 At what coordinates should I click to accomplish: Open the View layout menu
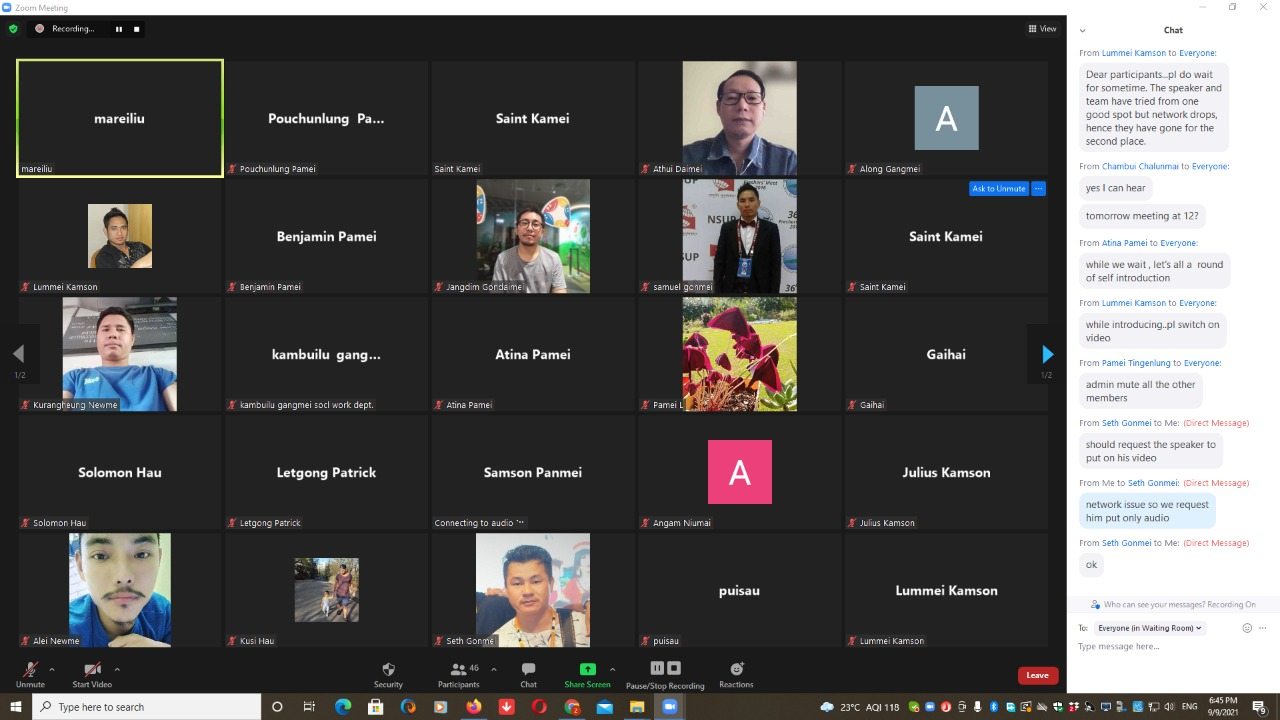pos(1042,29)
